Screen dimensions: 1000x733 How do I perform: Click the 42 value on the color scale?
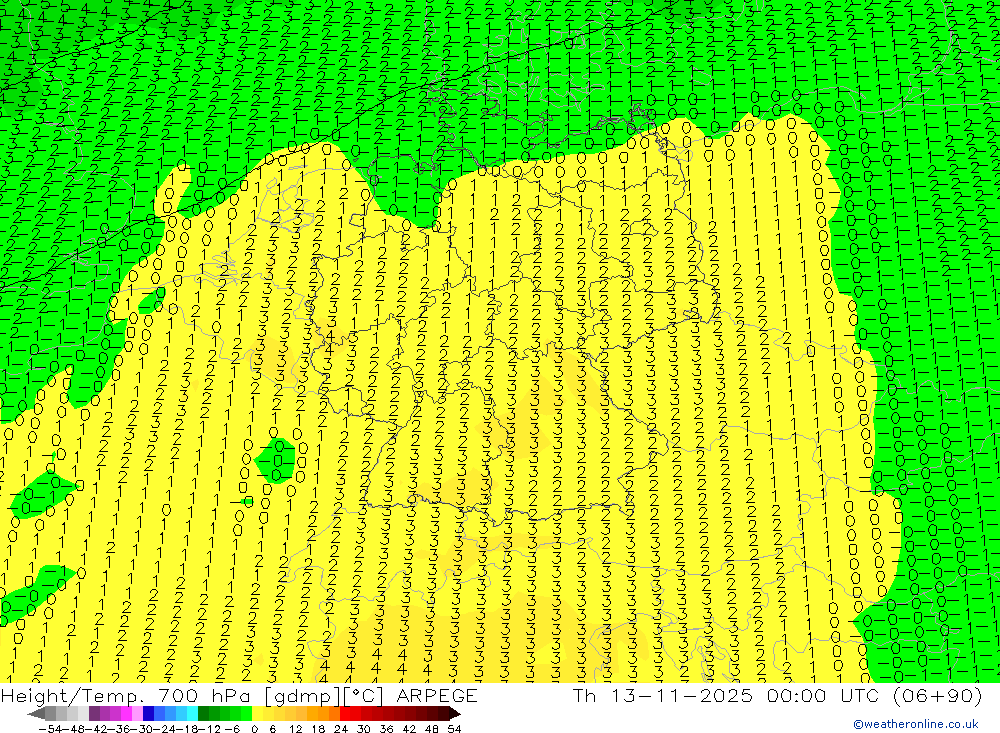409,729
